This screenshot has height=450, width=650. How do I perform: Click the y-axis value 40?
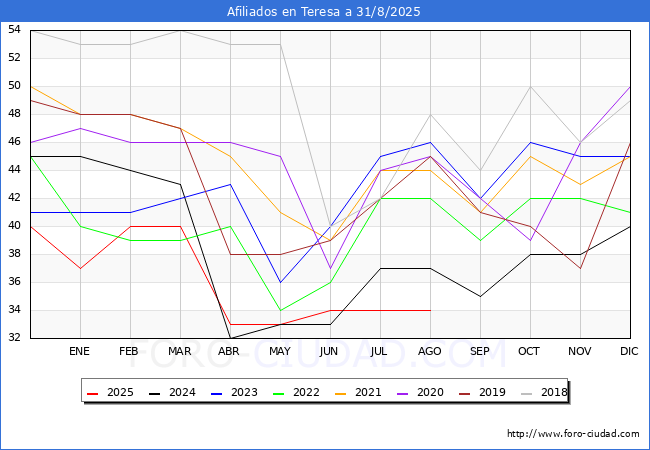(x=15, y=225)
